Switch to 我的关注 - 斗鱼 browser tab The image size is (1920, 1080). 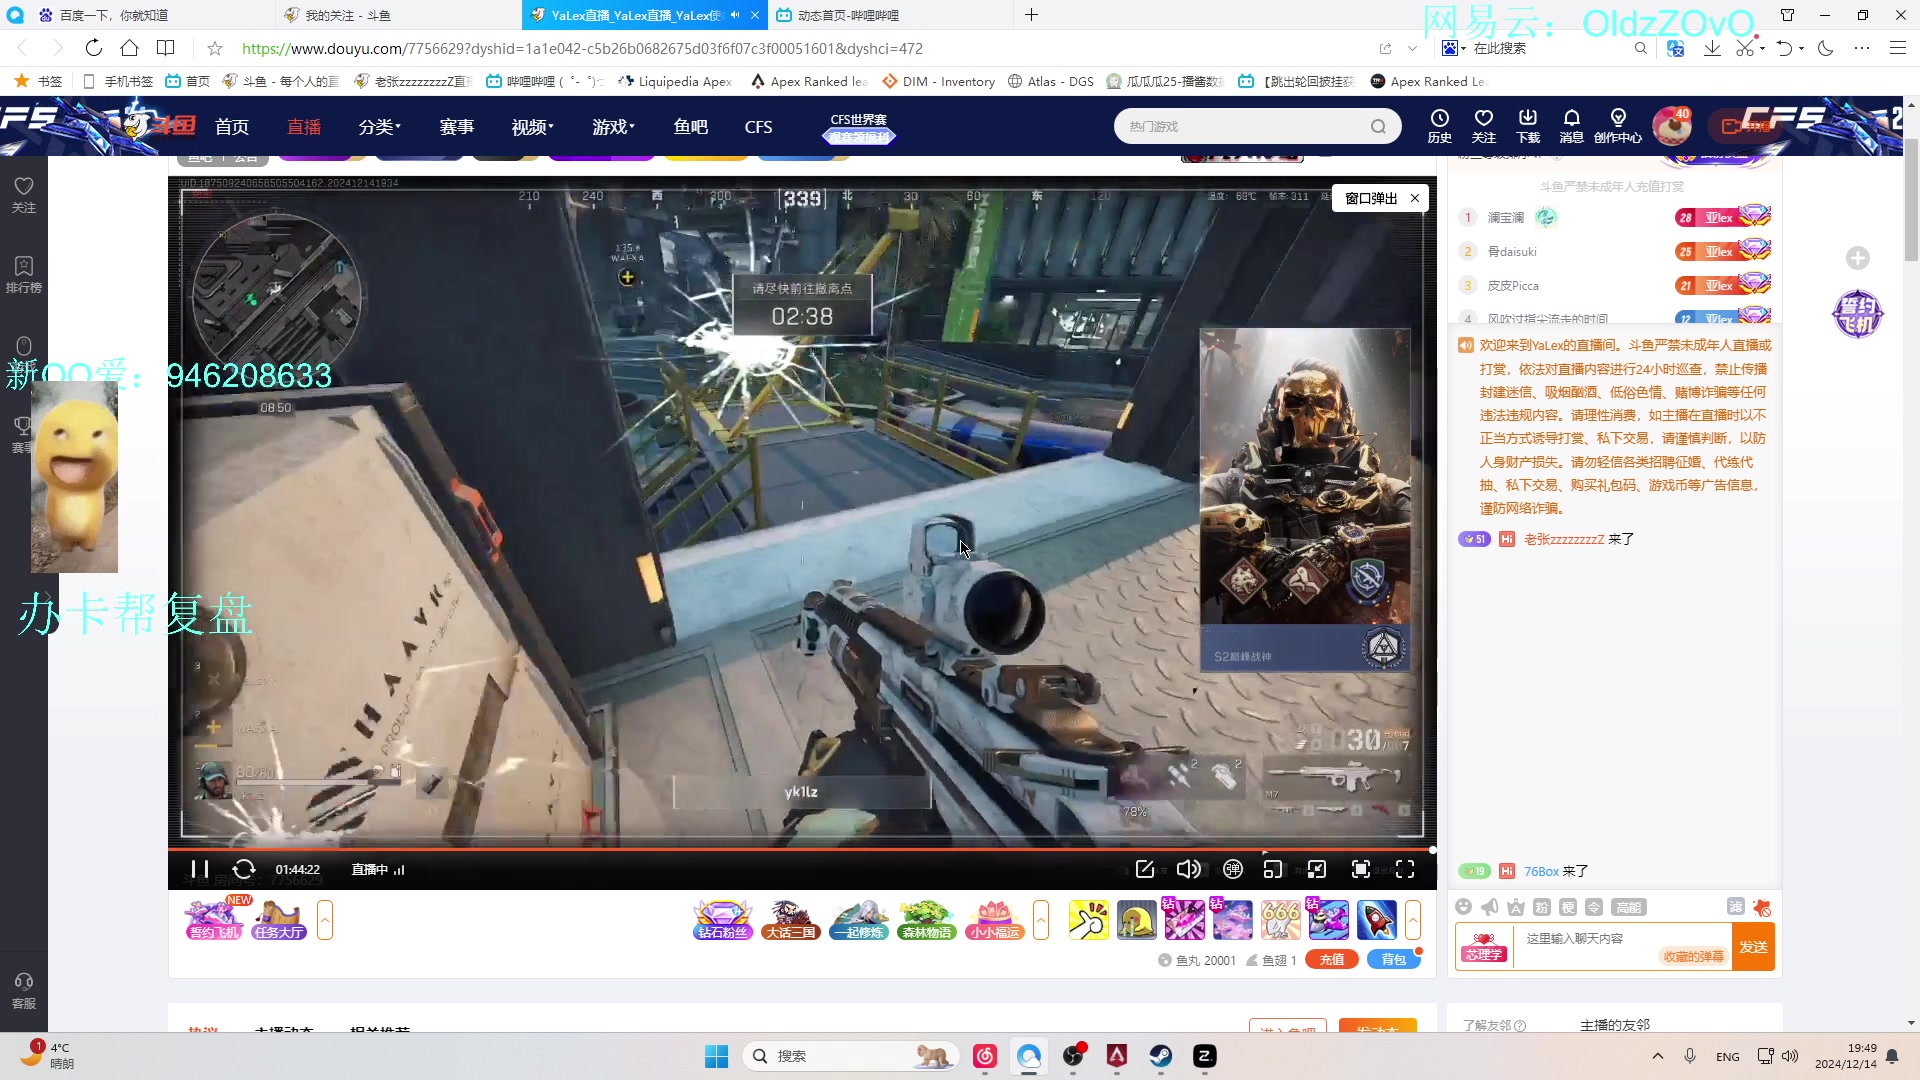coord(397,15)
